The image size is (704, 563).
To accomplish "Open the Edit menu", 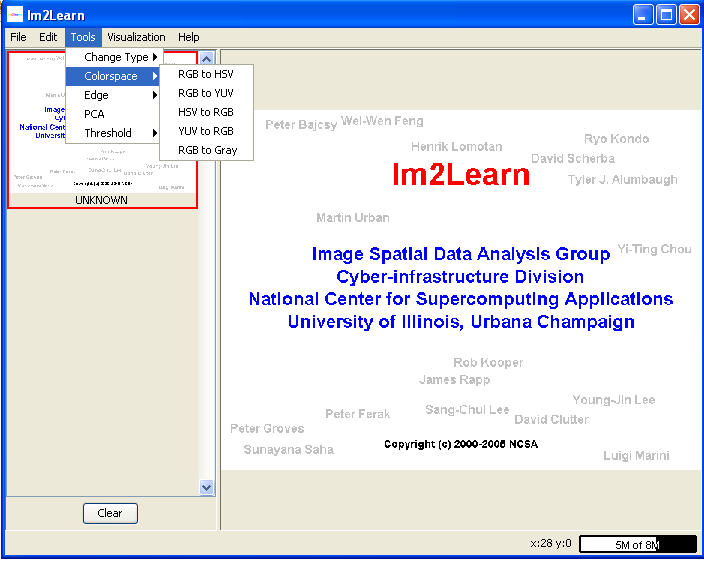I will point(48,37).
